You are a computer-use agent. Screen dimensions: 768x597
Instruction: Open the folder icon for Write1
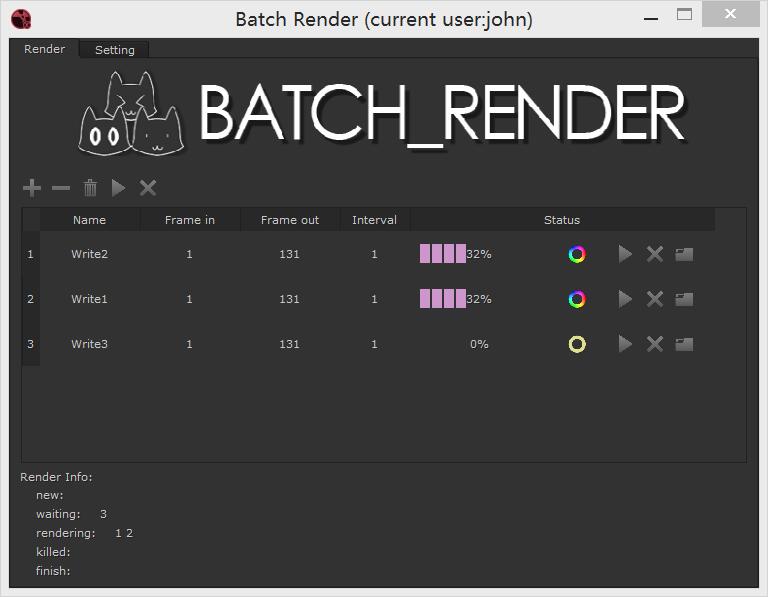[x=684, y=299]
